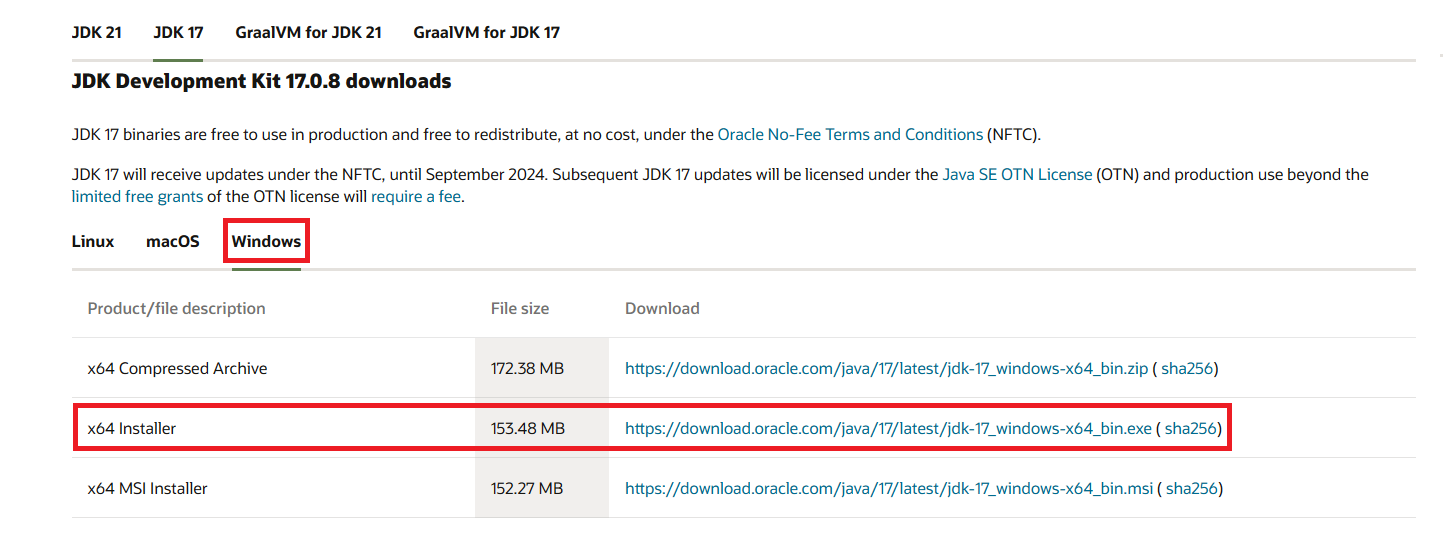Open the GraalVM for JDK 17 tab

click(486, 32)
